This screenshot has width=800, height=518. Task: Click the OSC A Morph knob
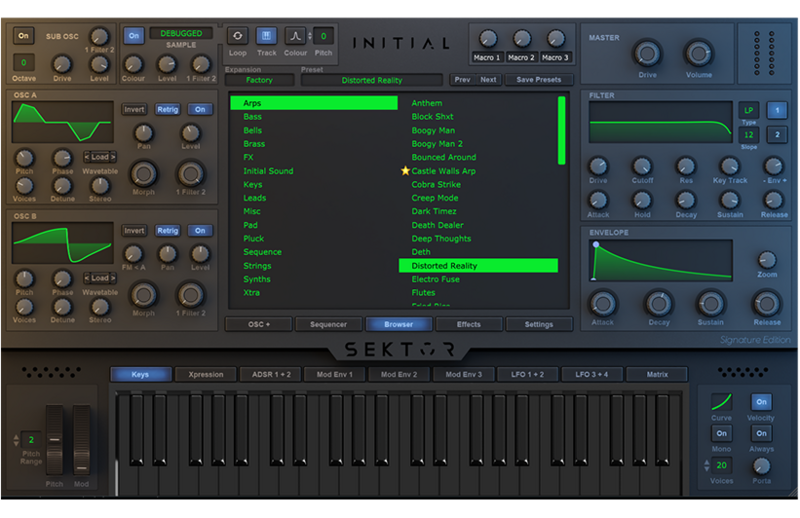point(143,174)
